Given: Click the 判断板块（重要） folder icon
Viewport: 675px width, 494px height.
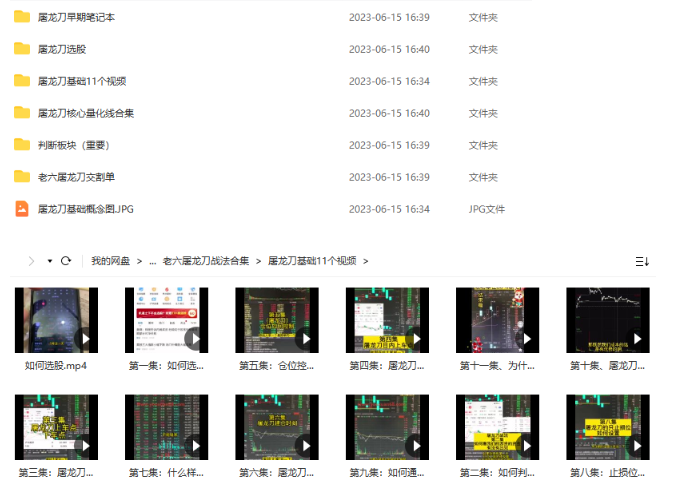Looking at the screenshot, I should pos(22,145).
